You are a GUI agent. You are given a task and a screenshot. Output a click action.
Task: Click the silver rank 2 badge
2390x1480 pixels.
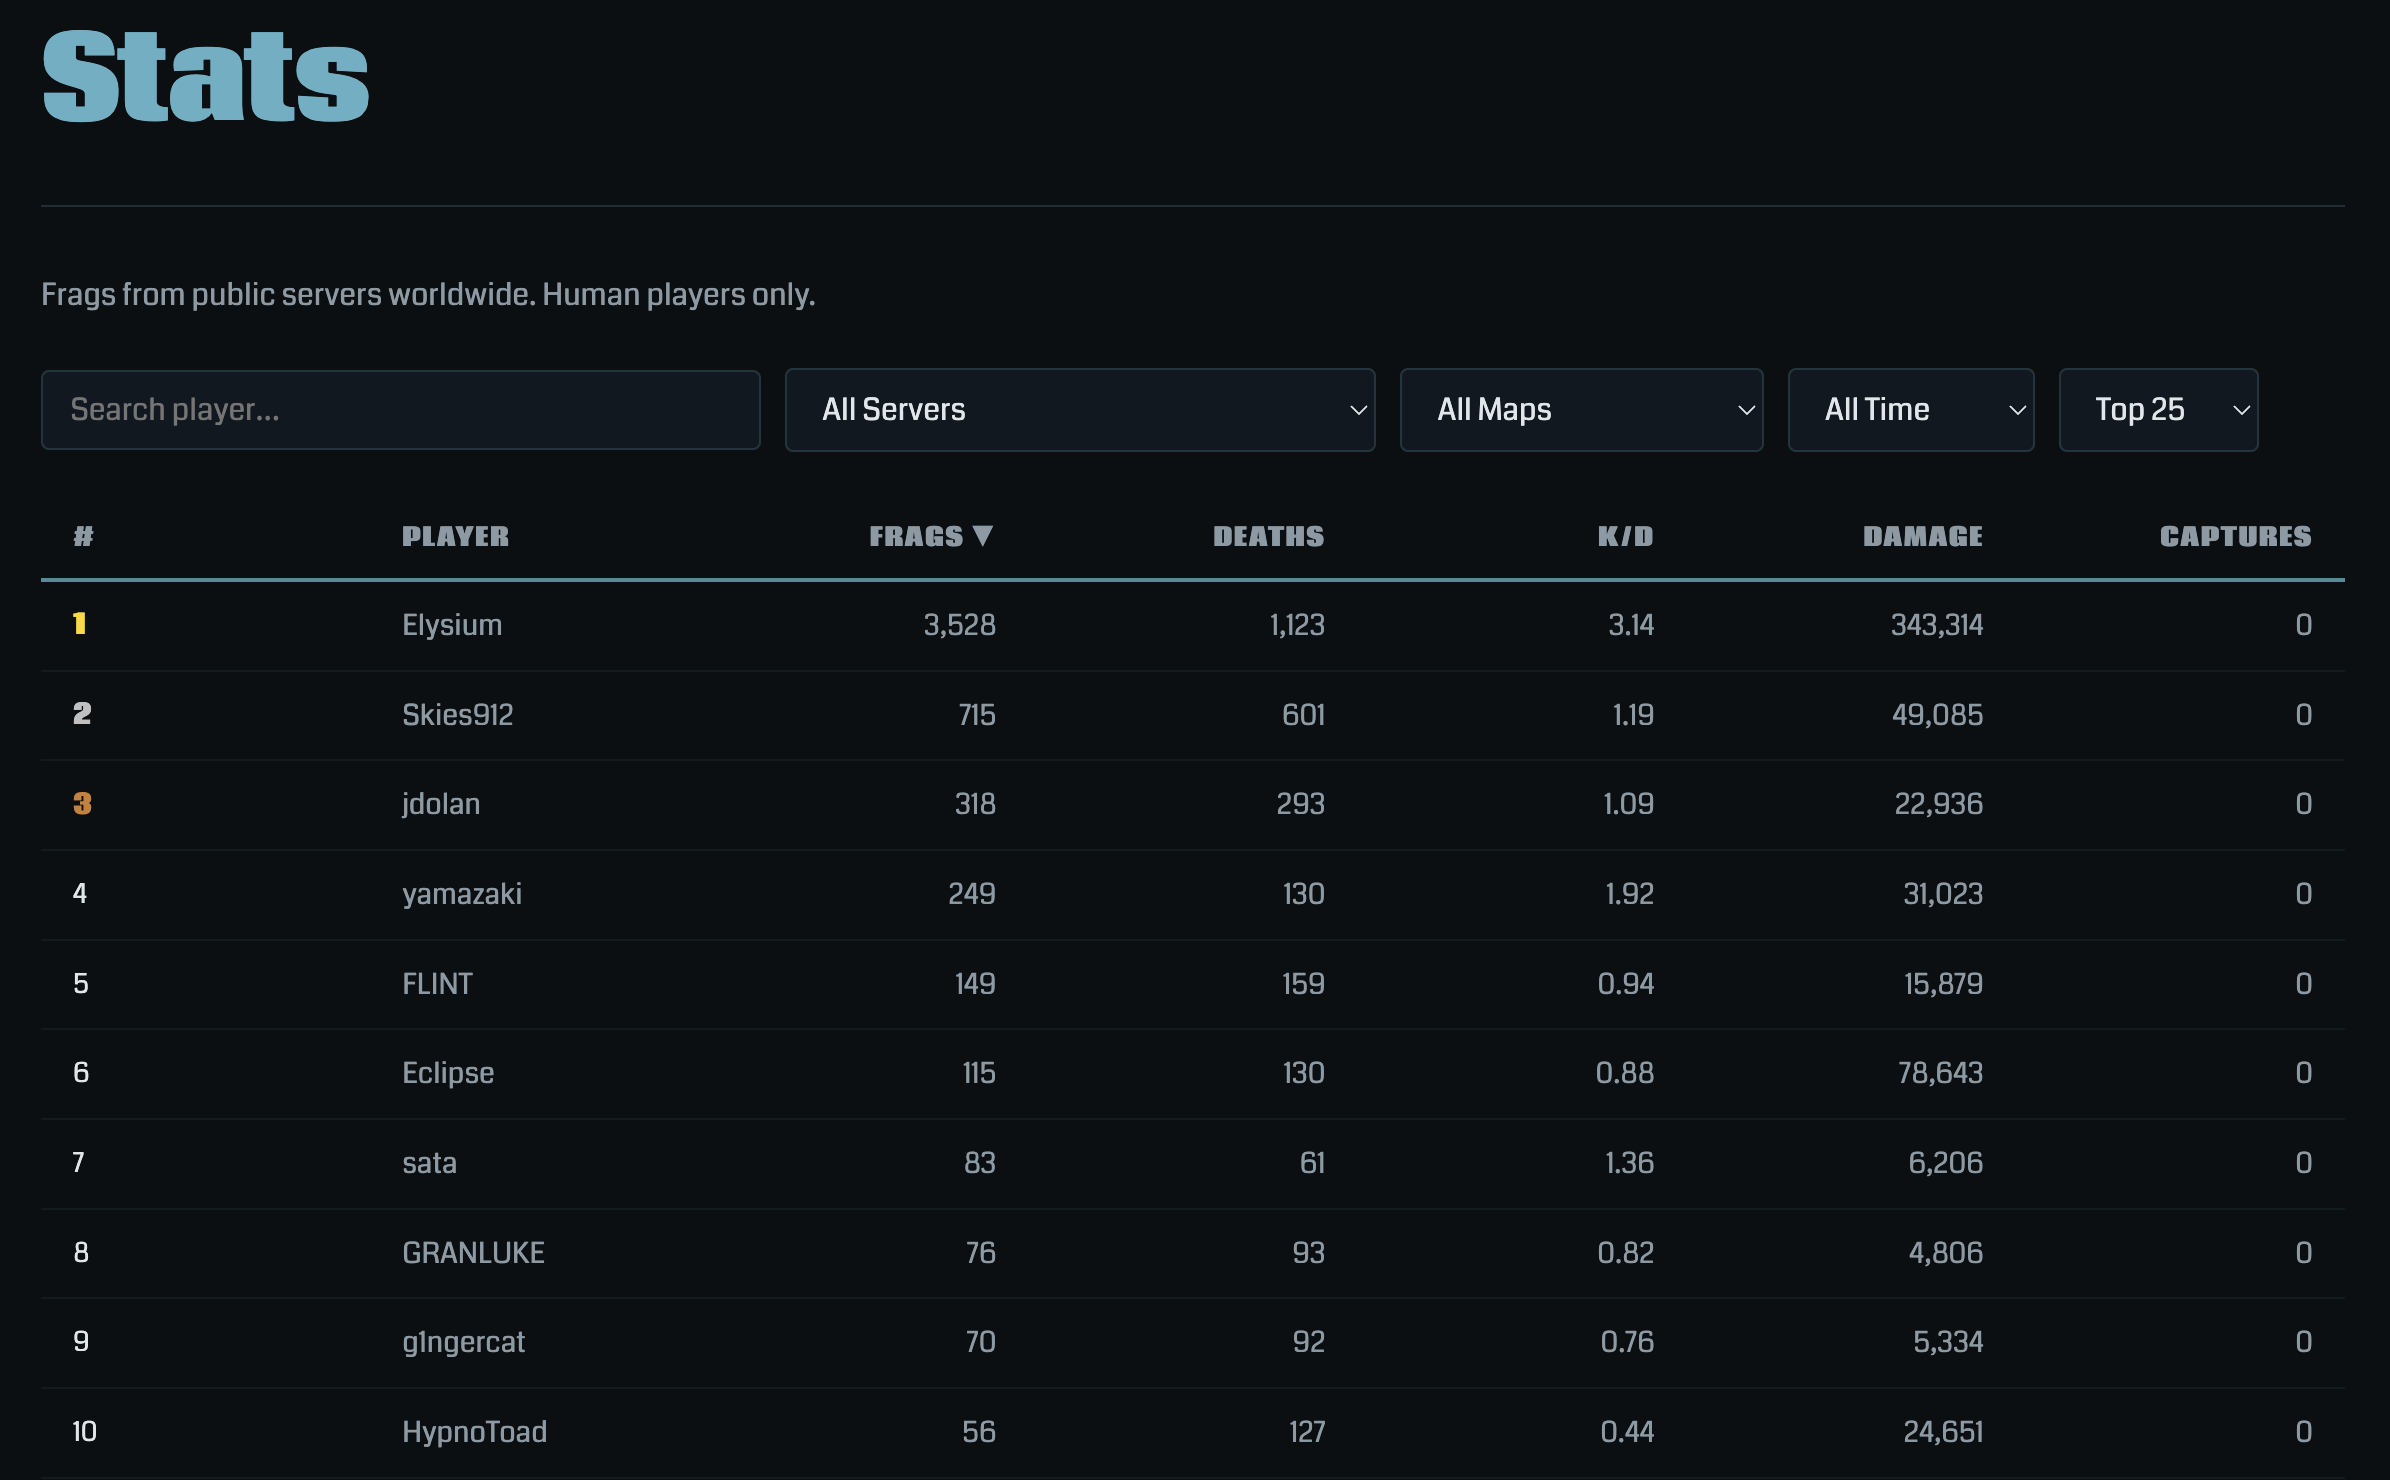[x=82, y=714]
